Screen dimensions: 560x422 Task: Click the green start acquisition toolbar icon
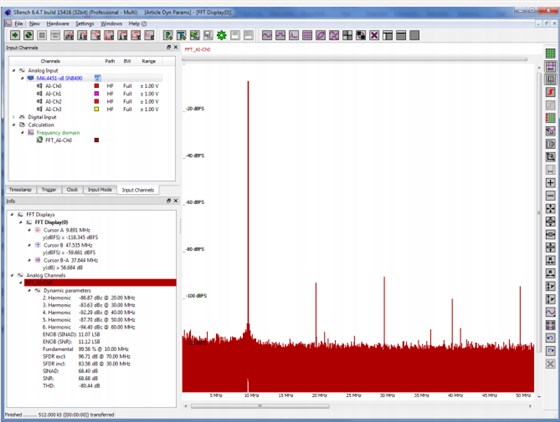pos(15,35)
